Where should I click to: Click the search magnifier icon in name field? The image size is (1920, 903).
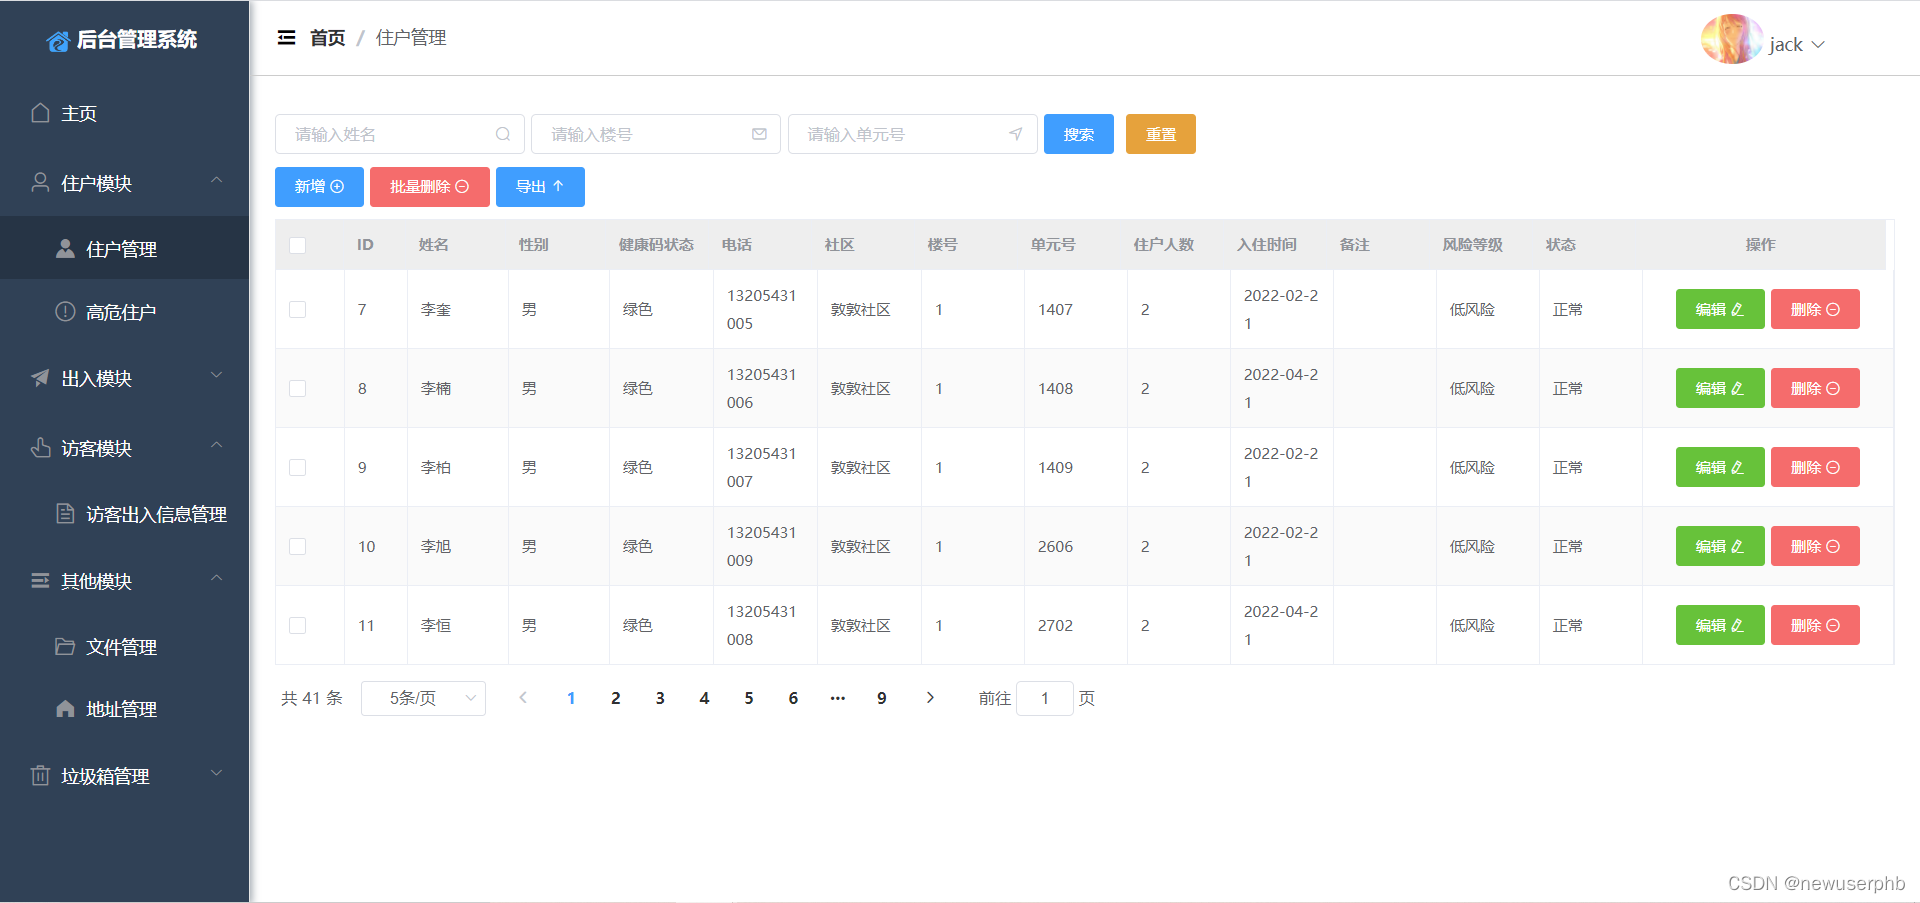[503, 134]
